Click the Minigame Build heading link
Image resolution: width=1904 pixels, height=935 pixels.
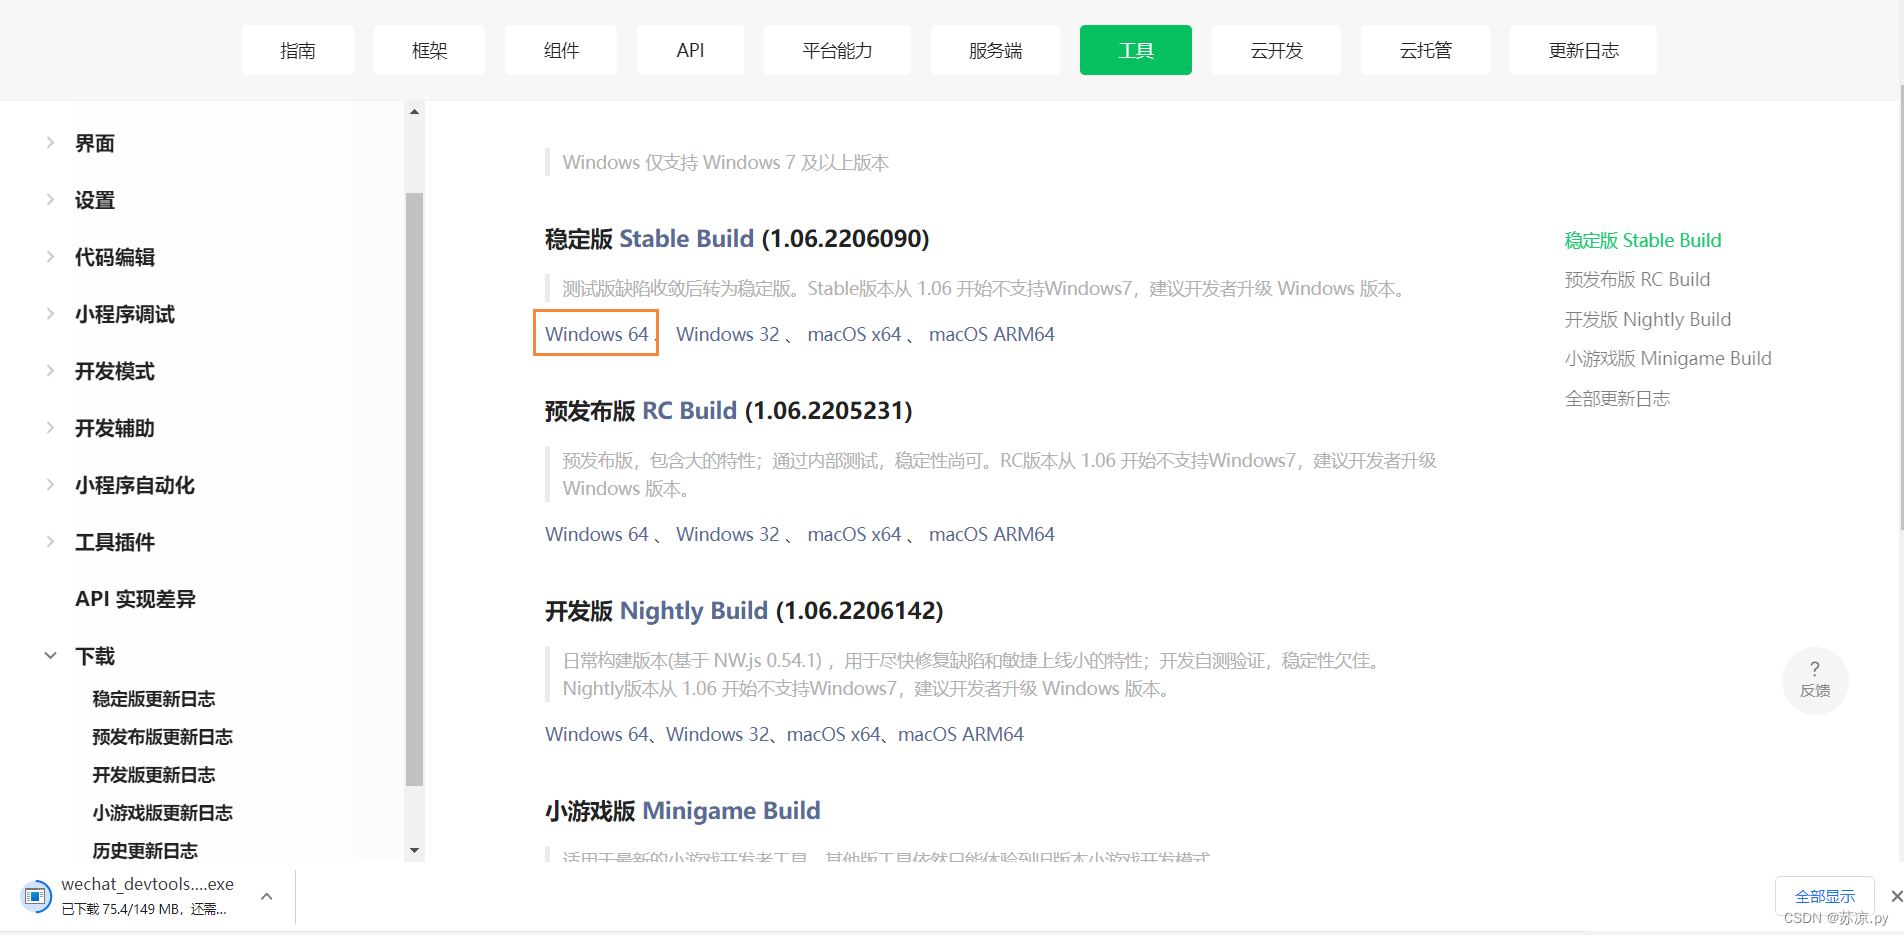click(x=731, y=811)
